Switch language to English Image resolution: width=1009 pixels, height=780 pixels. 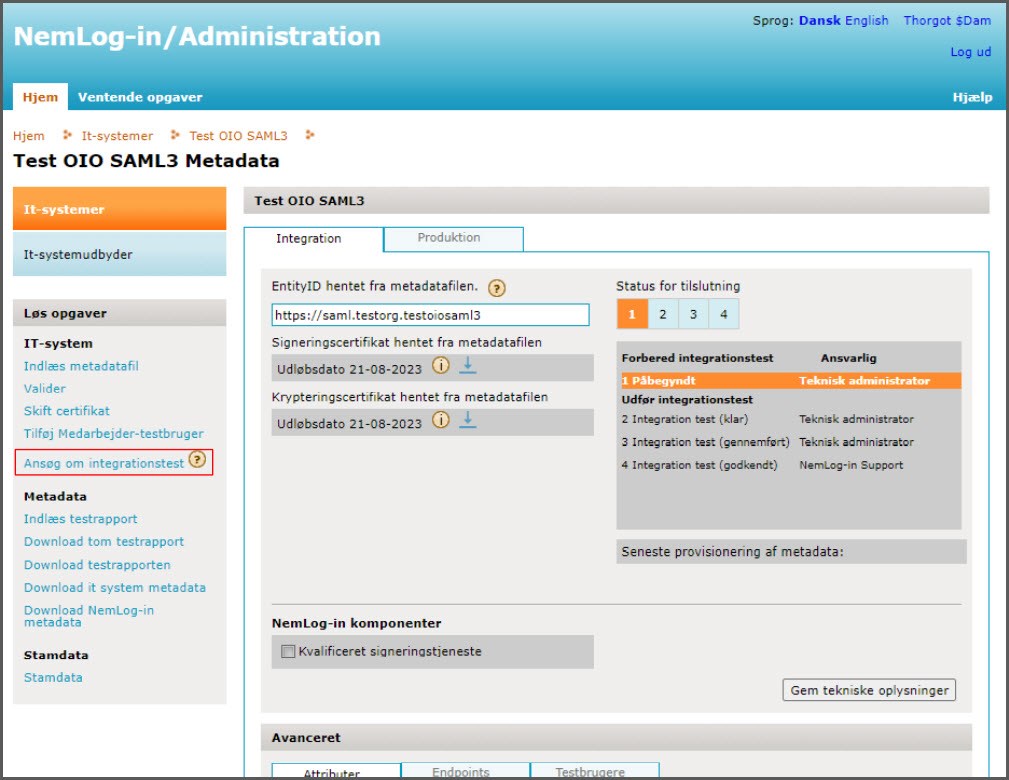click(867, 21)
